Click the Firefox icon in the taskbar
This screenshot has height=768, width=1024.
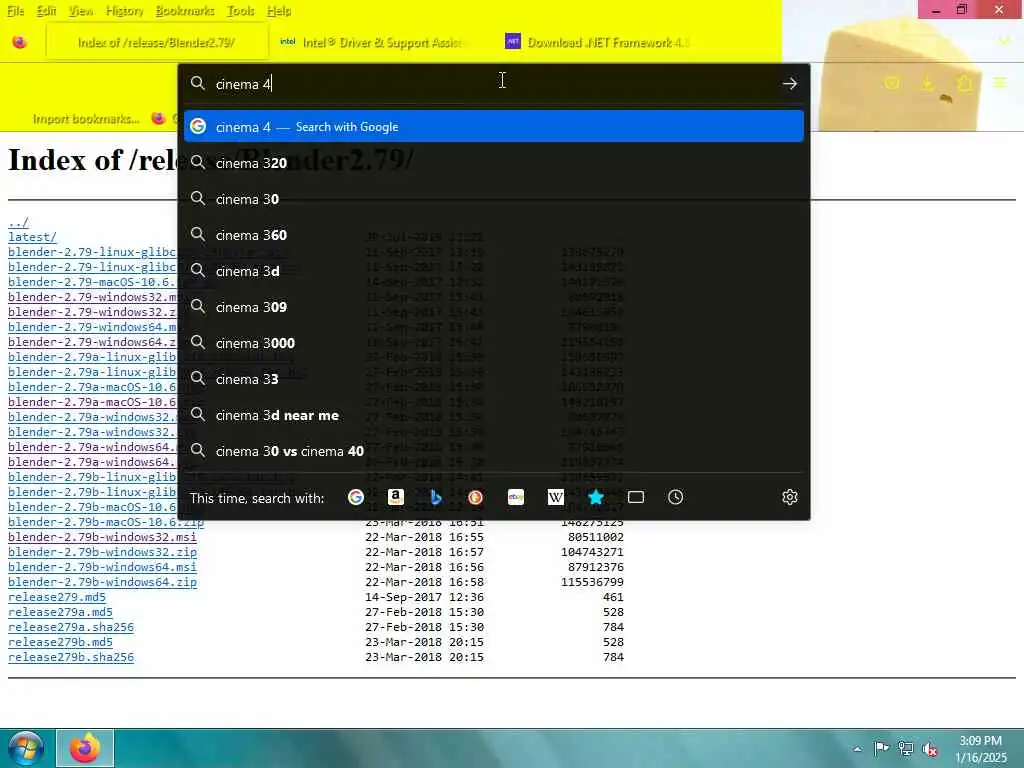[85, 748]
